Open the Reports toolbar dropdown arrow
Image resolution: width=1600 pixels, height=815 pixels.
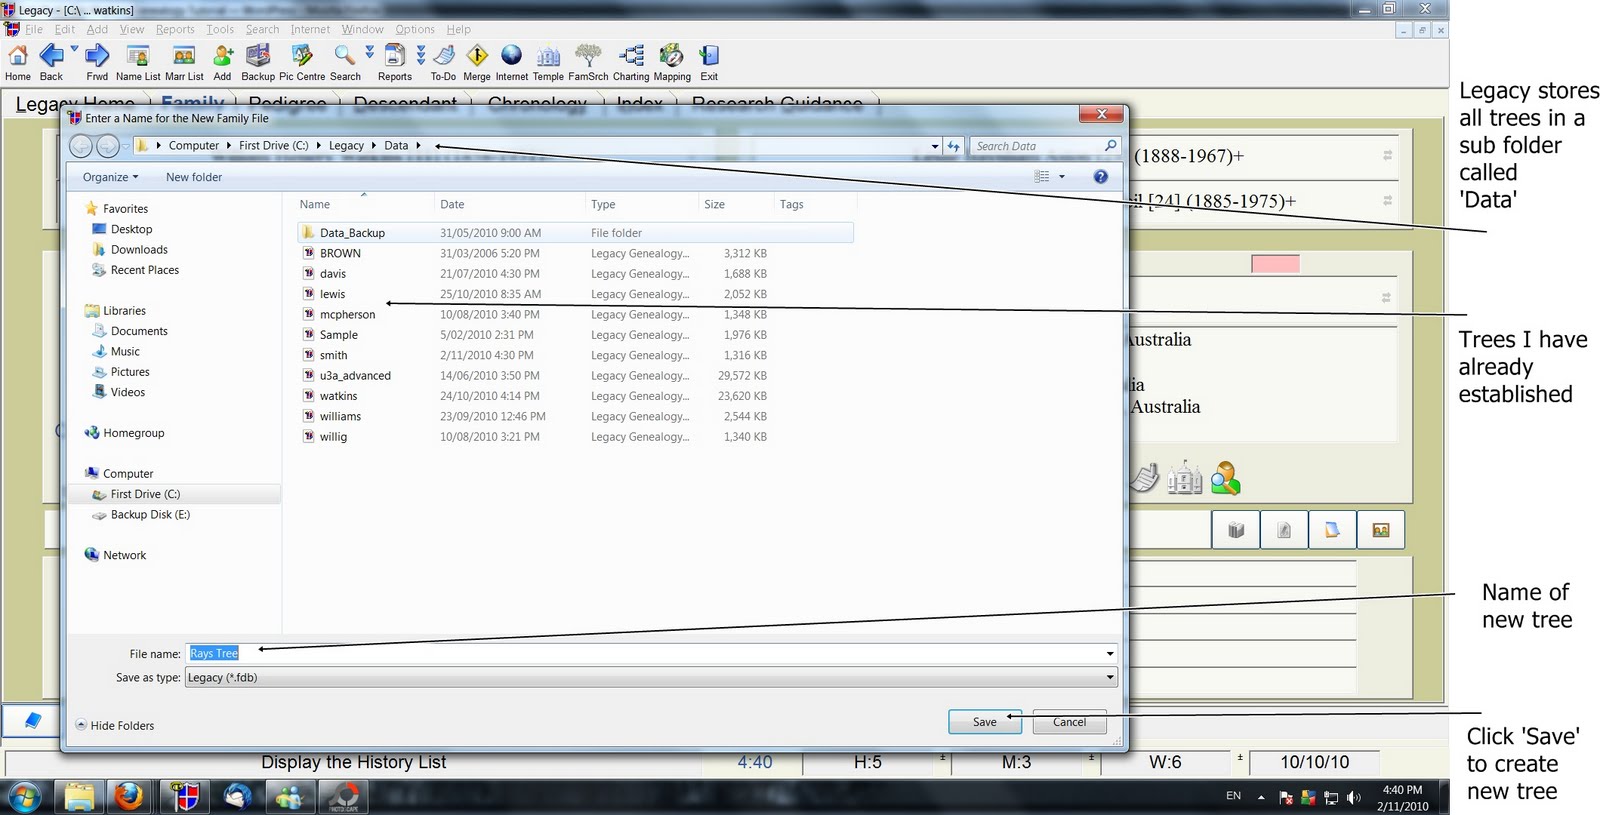[x=421, y=54]
